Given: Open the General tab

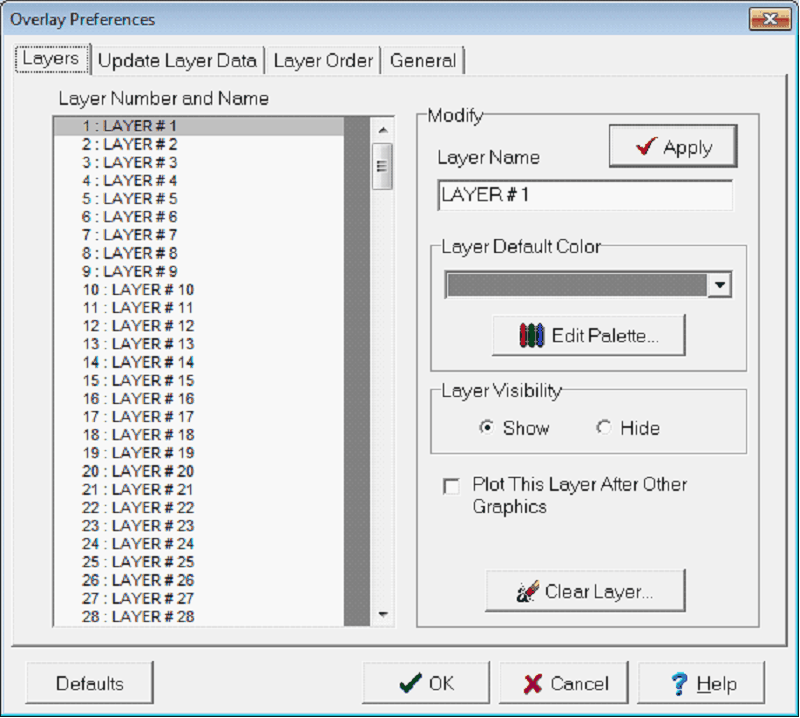Looking at the screenshot, I should point(424,60).
